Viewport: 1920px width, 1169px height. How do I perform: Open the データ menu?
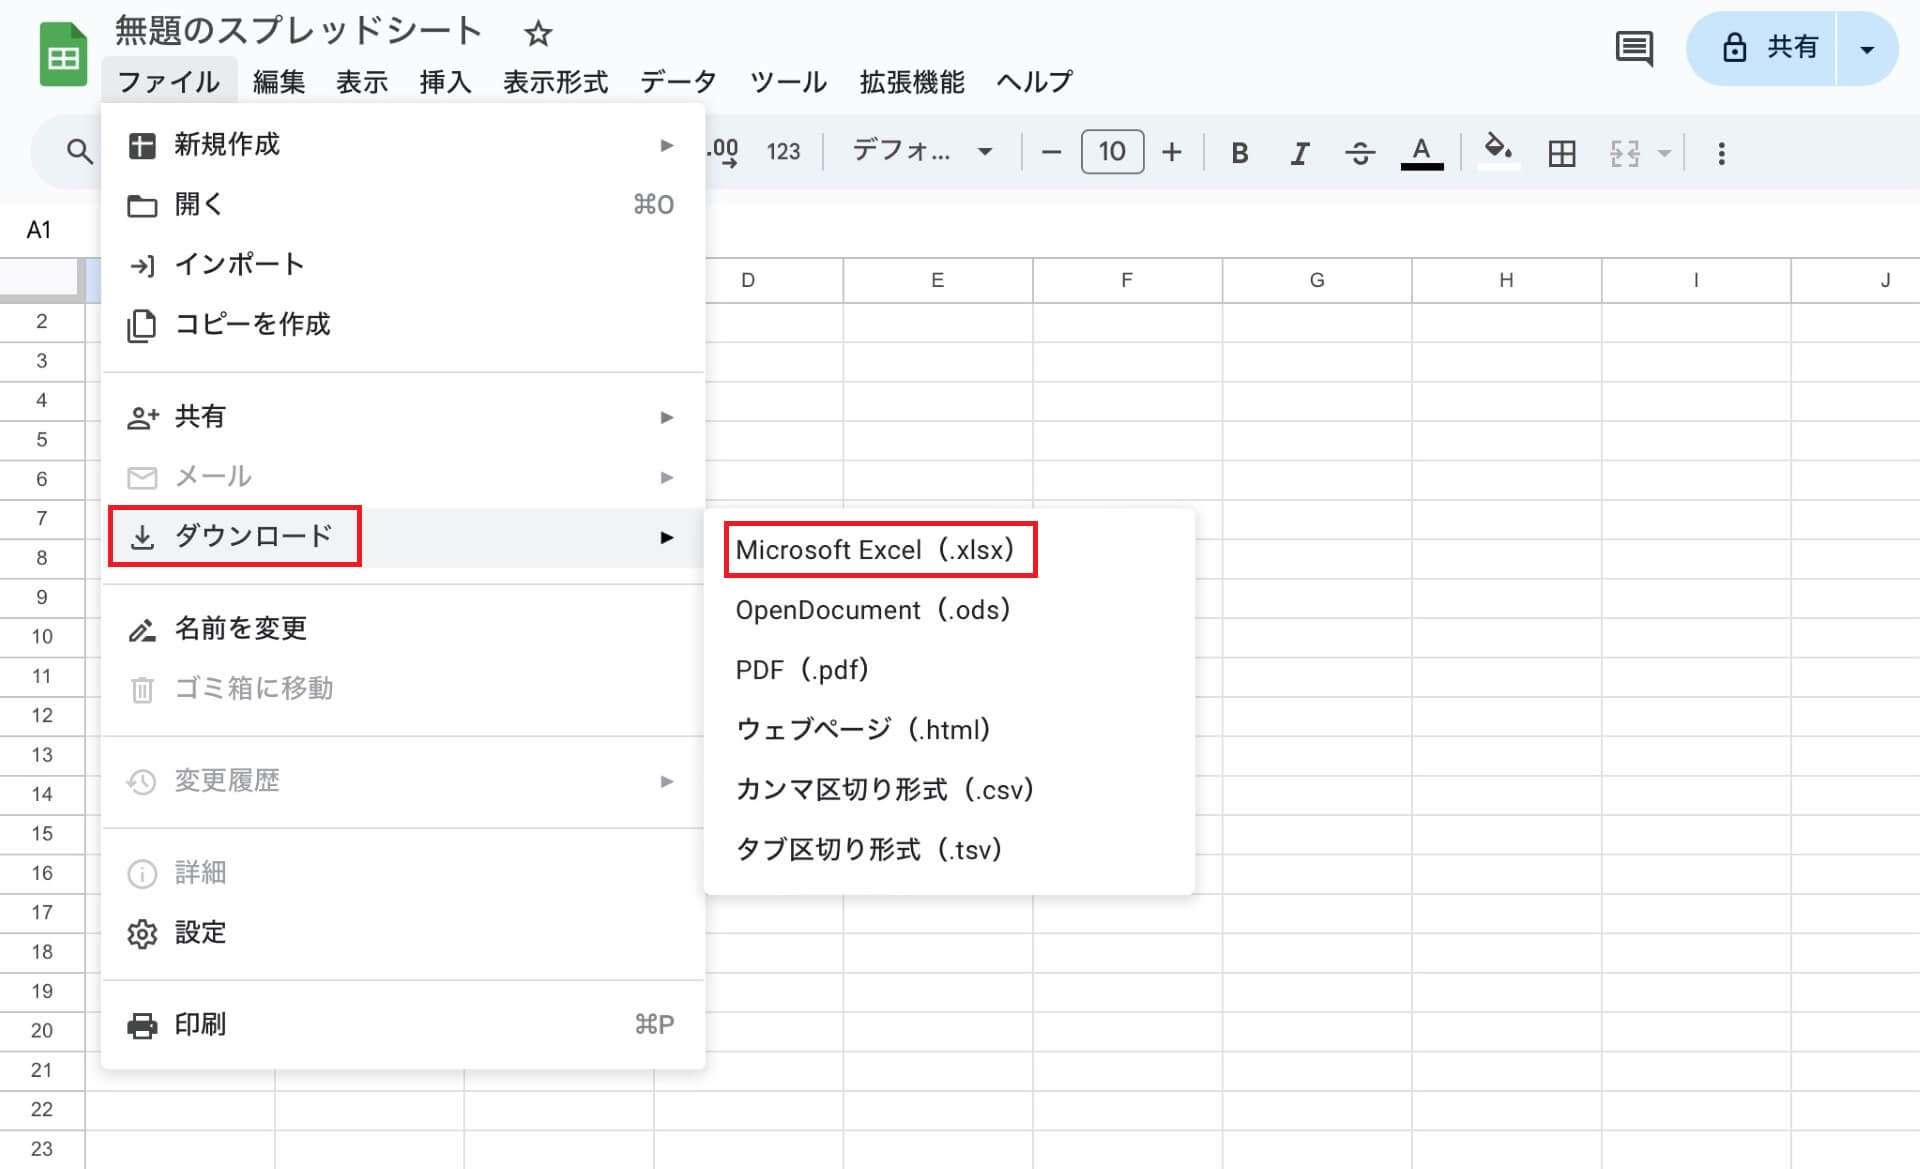678,81
